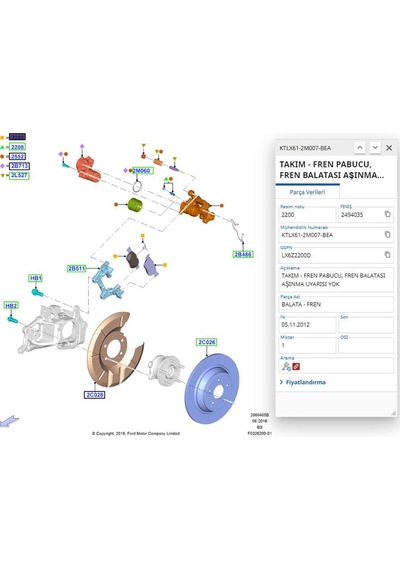Click the green piston cylinder part

(135, 205)
